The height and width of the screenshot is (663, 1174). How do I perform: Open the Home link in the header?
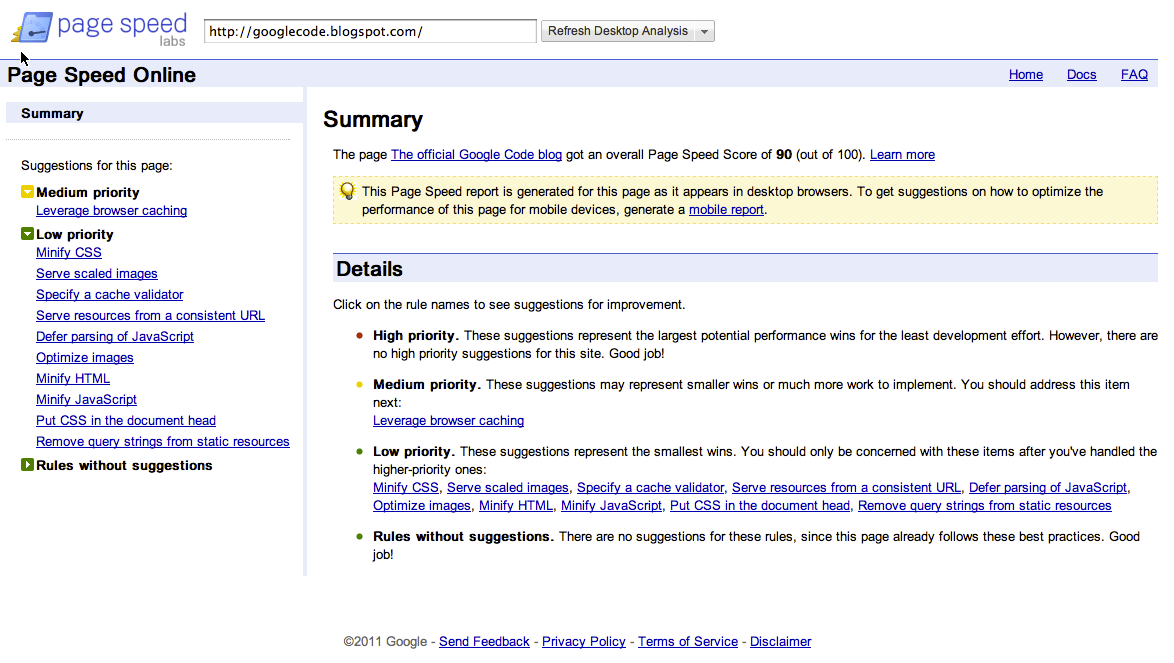coord(1026,75)
